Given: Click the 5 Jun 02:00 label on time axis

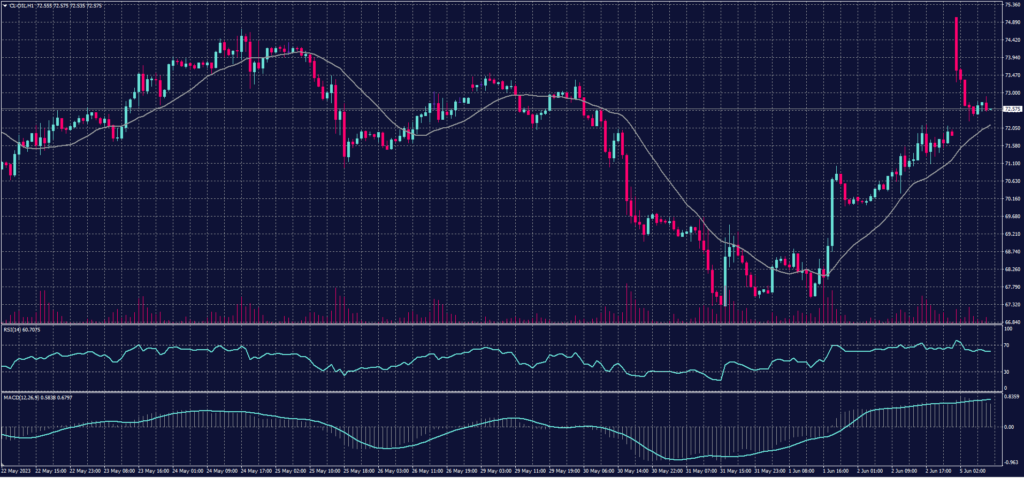Looking at the screenshot, I should click(x=975, y=472).
